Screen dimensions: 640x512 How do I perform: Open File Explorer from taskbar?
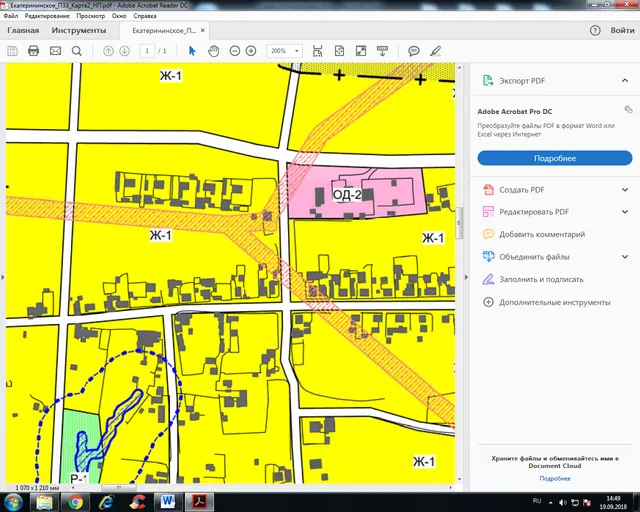[44, 502]
